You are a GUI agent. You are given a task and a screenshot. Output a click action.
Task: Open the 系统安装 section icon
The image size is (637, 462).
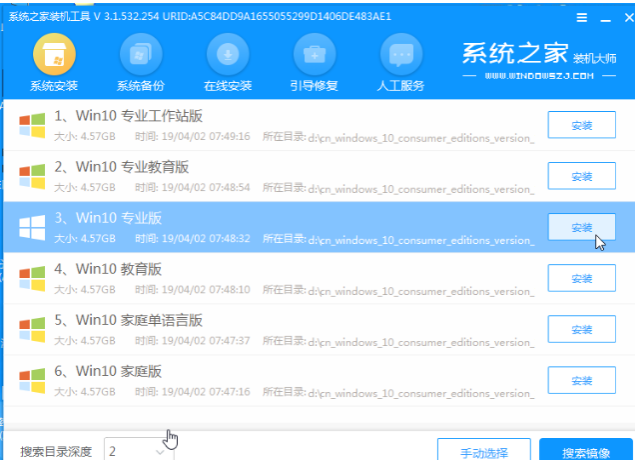pos(54,54)
